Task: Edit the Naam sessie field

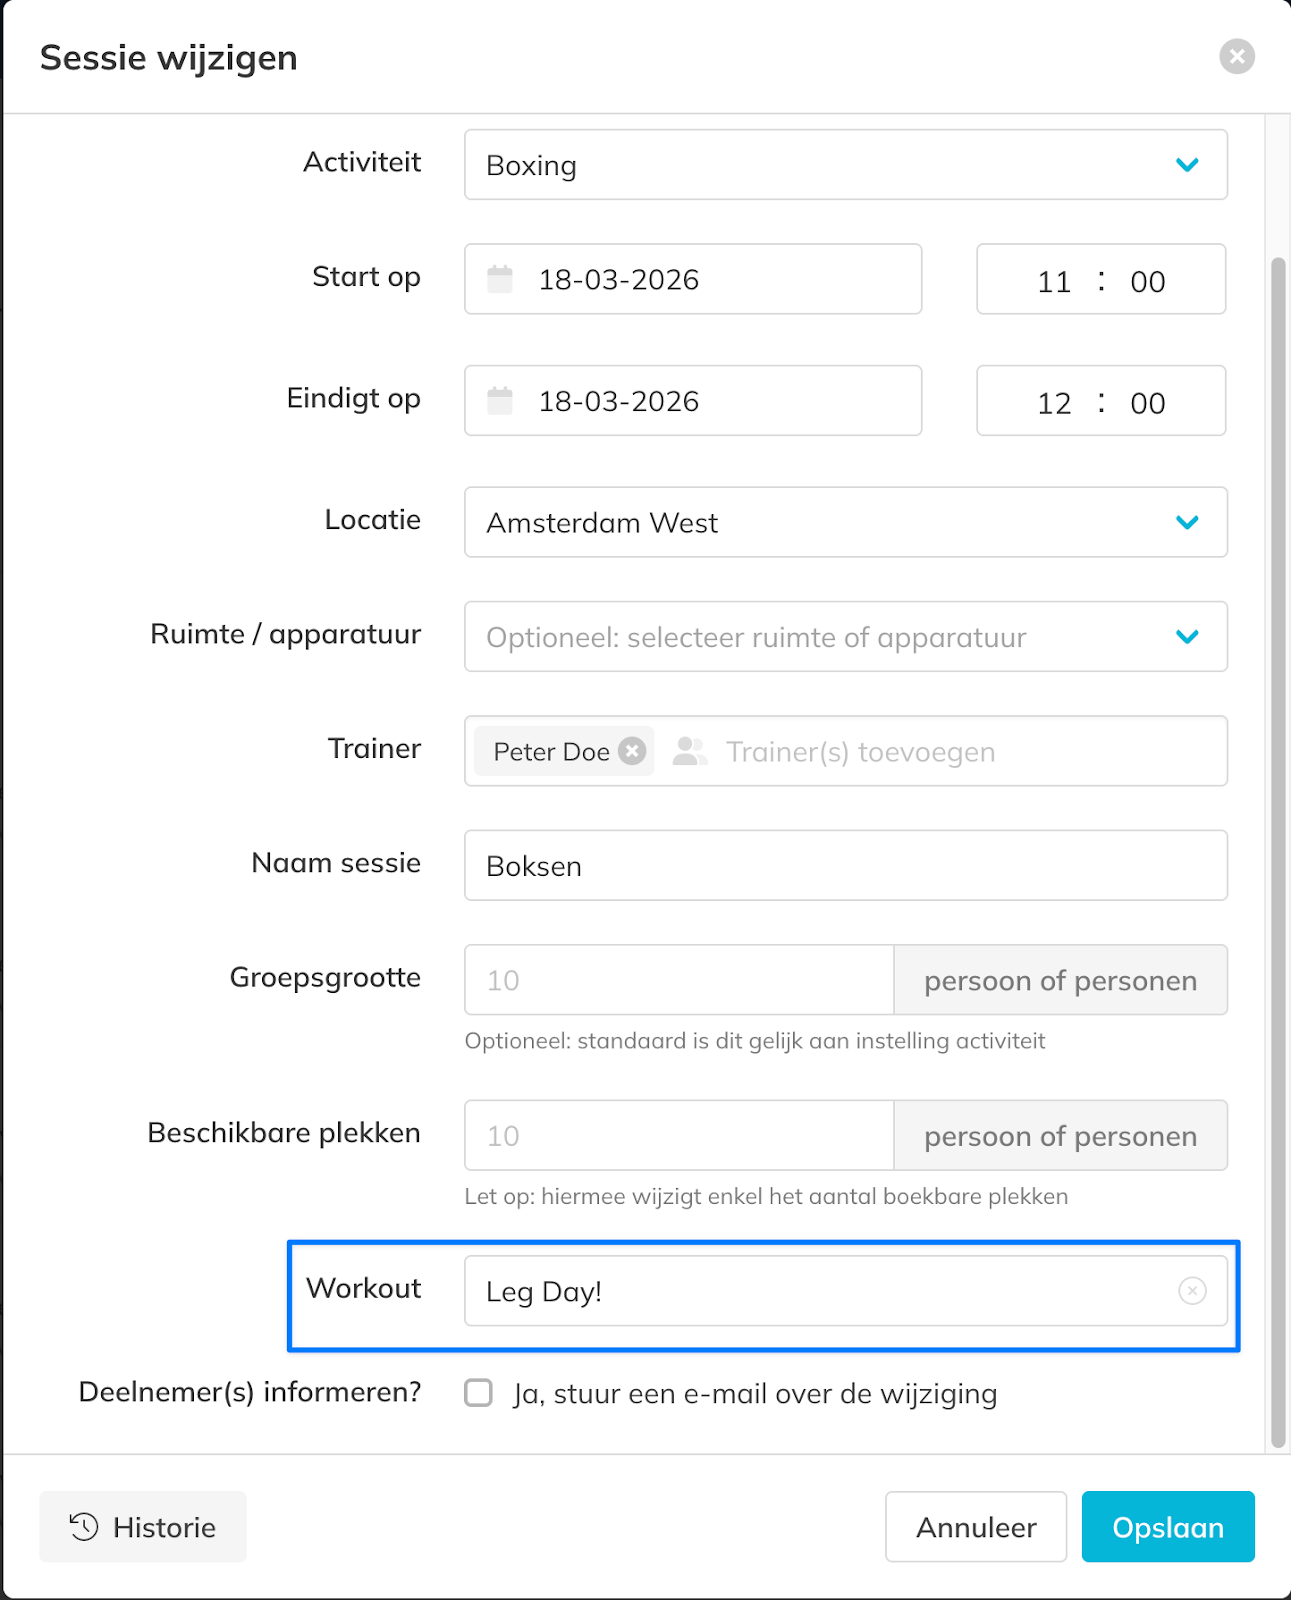Action: click(x=845, y=866)
